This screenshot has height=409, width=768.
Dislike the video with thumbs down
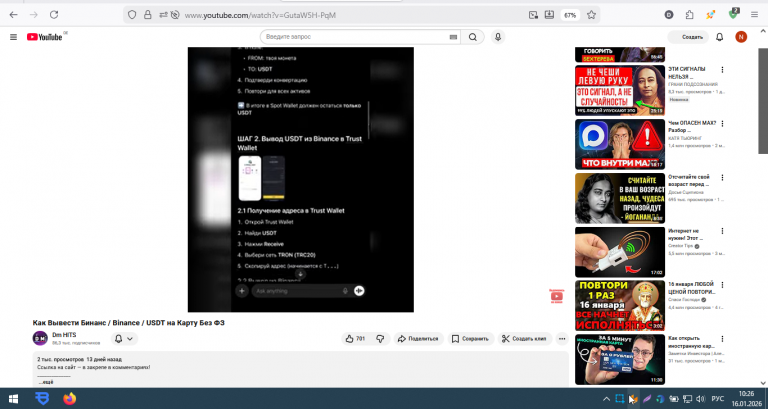tap(380, 338)
